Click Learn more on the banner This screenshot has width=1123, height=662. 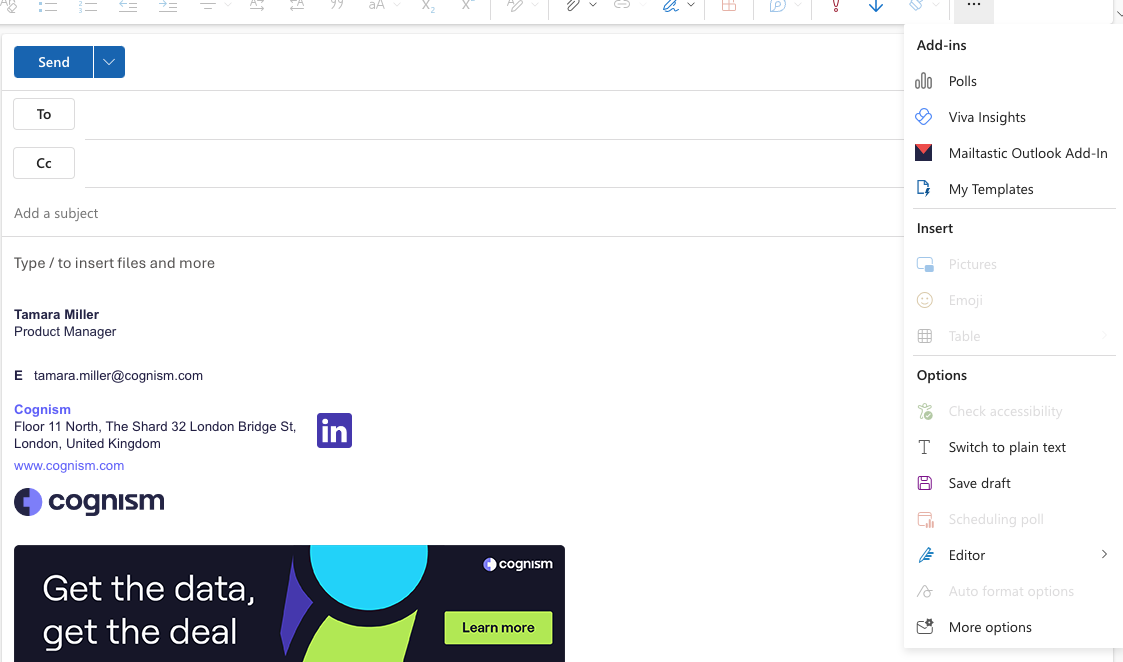(x=498, y=628)
